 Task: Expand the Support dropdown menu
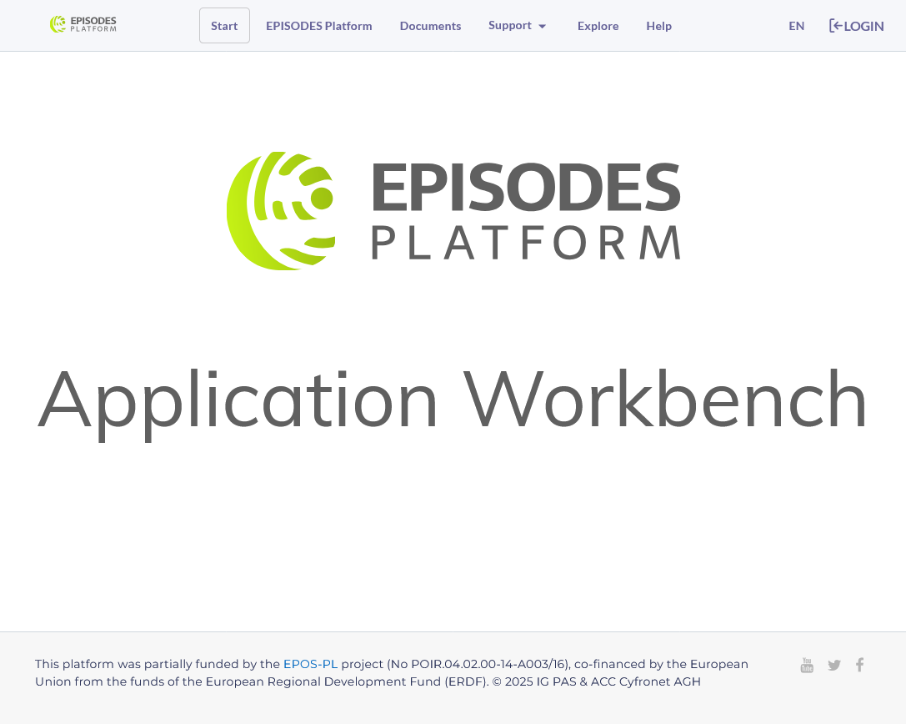517,25
